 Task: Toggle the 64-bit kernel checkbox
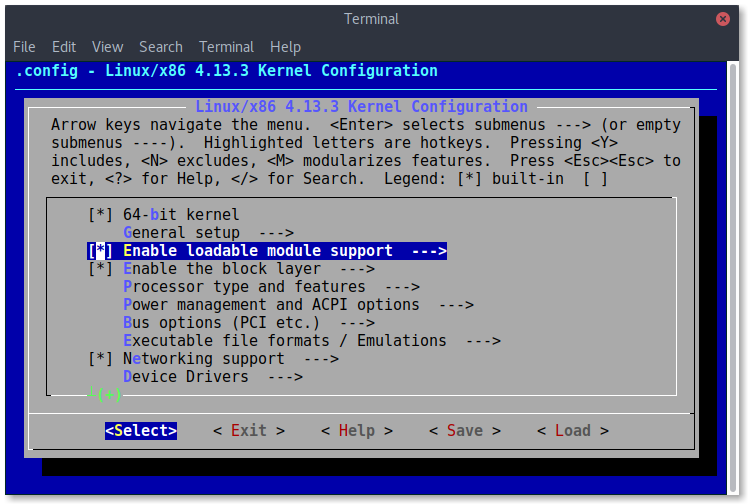pos(100,215)
